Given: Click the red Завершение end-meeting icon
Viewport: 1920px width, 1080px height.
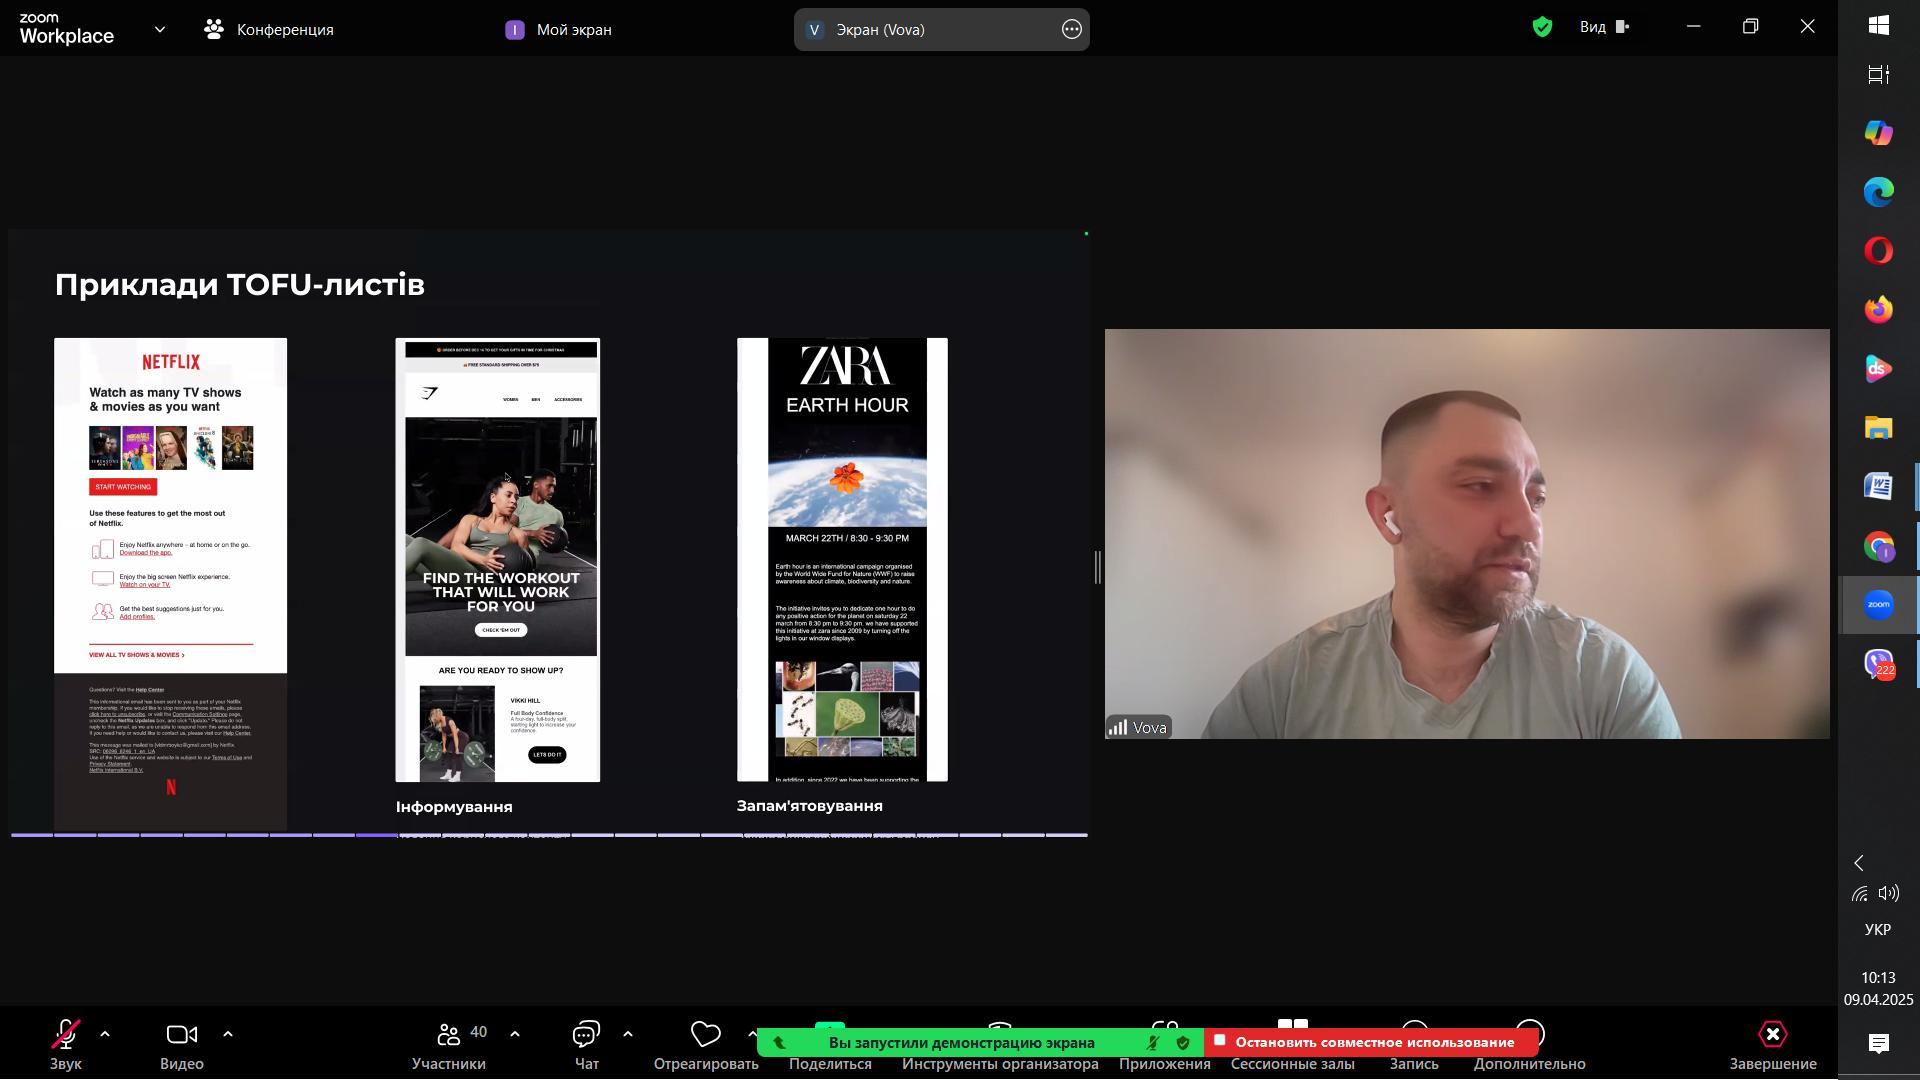Looking at the screenshot, I should [1772, 1034].
